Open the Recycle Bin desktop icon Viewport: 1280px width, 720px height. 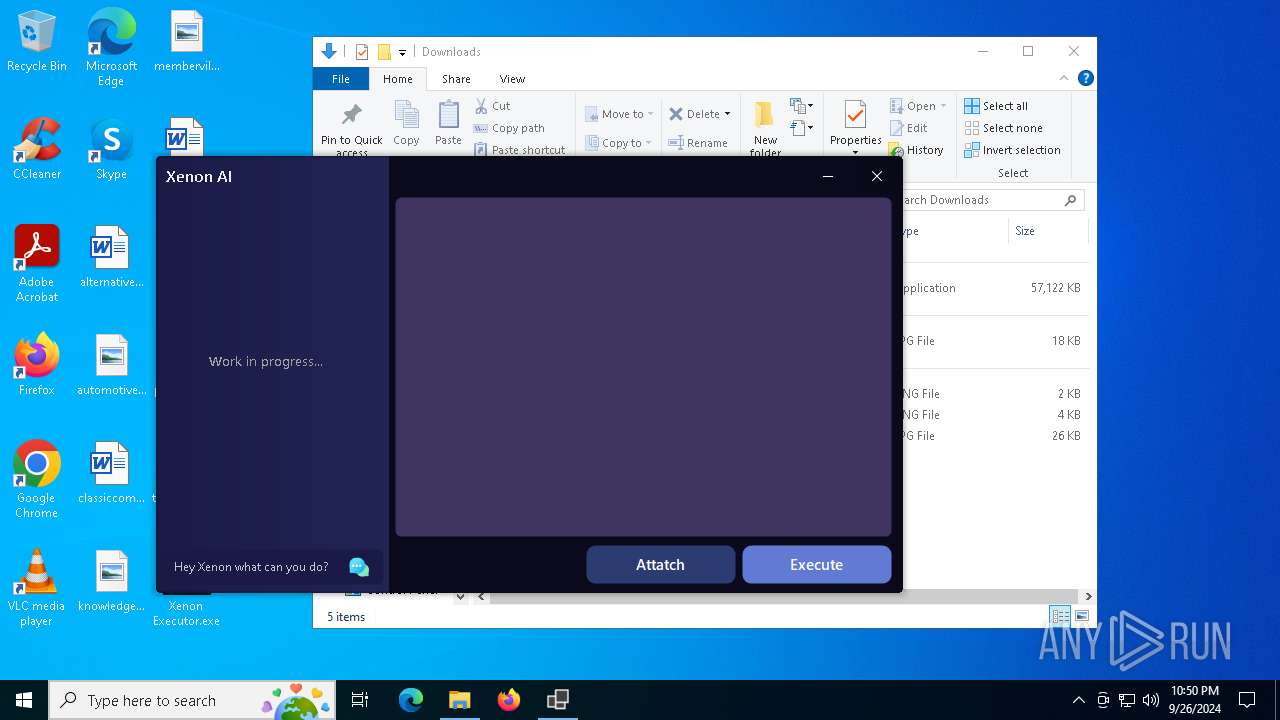[37, 42]
